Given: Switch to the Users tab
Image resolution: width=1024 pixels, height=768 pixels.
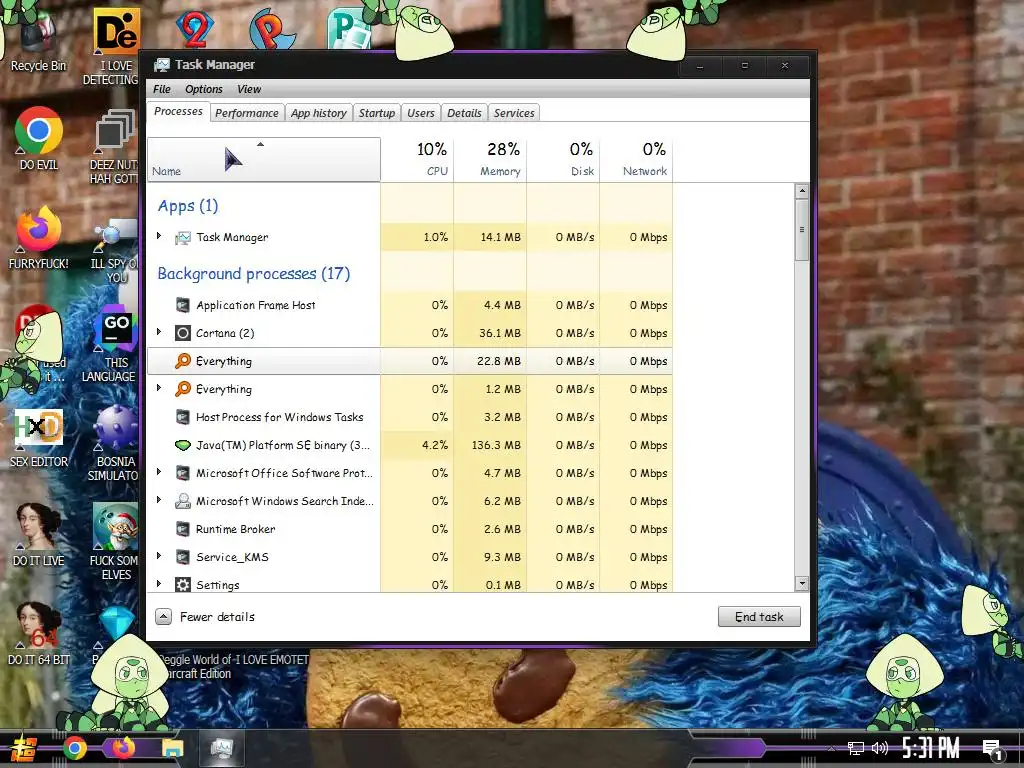Looking at the screenshot, I should click(x=421, y=113).
